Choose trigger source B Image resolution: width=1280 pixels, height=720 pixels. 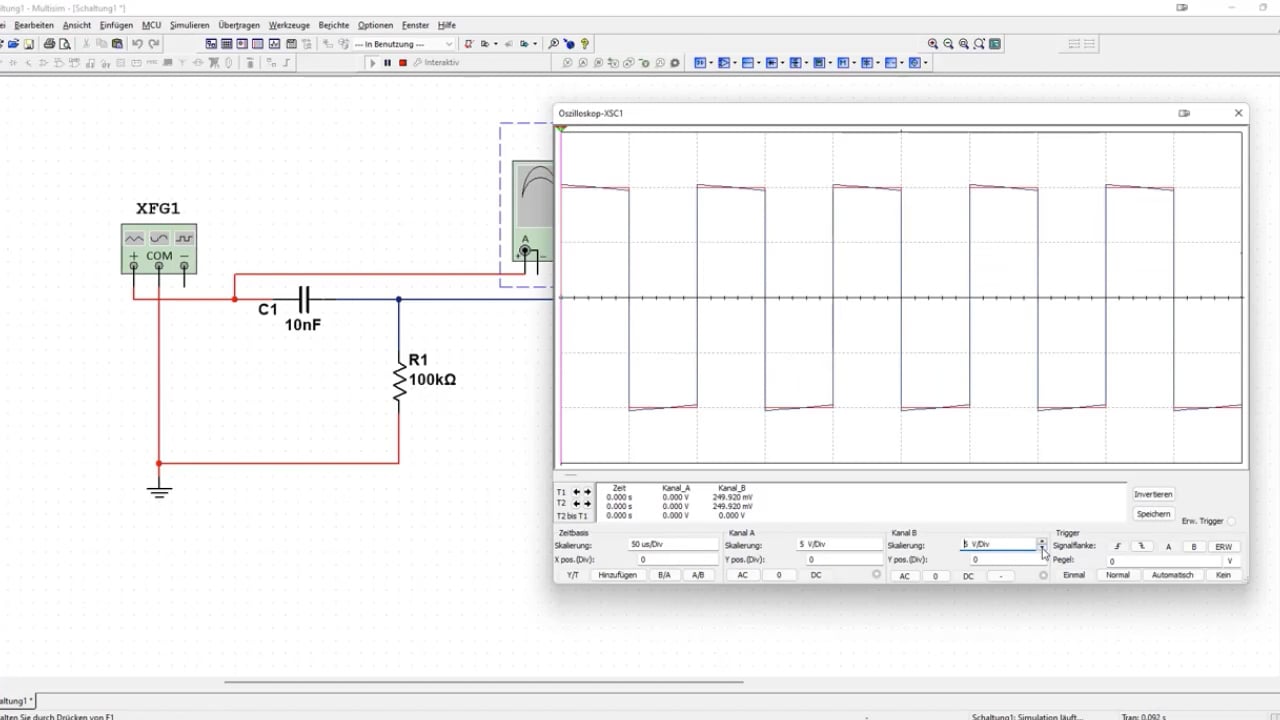pyautogui.click(x=1193, y=547)
